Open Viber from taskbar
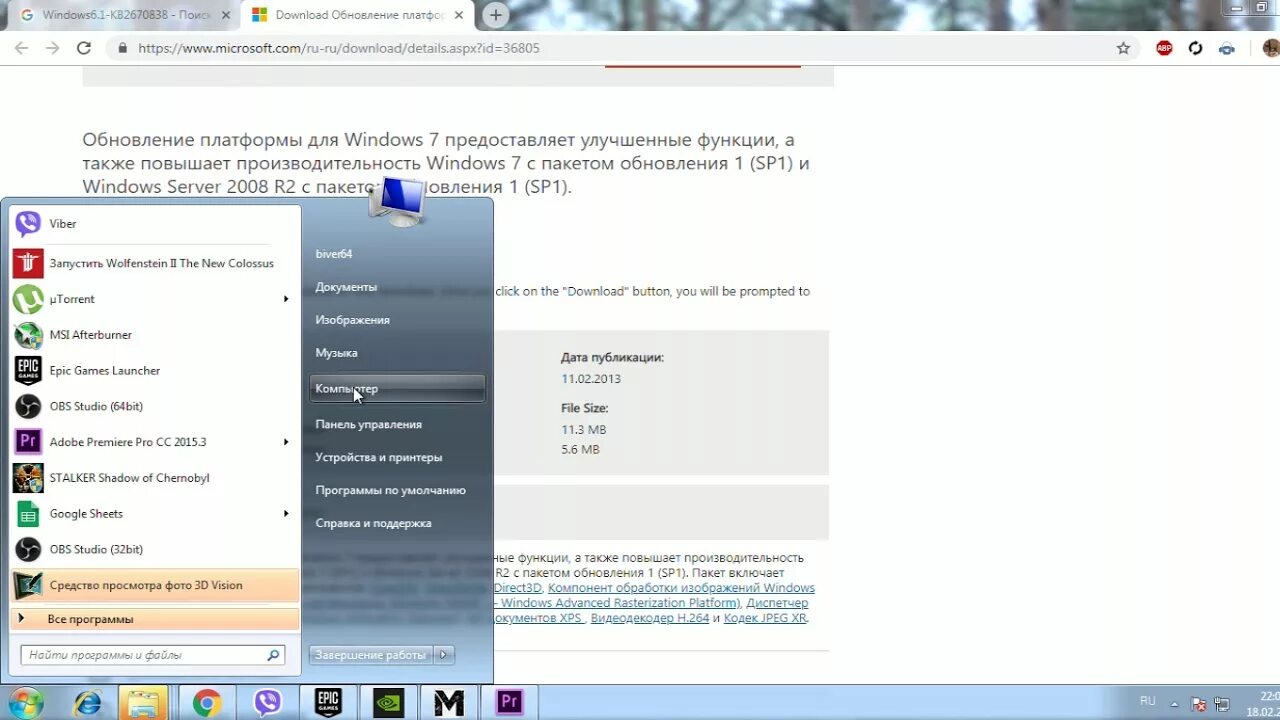 pos(267,703)
